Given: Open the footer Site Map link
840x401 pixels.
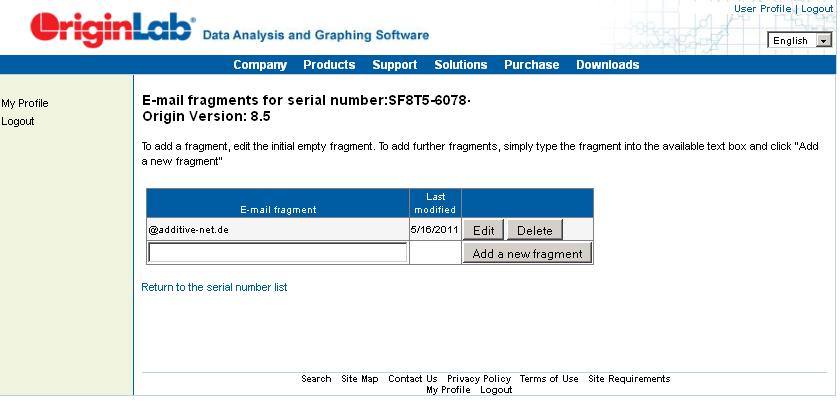Looking at the screenshot, I should (x=359, y=379).
